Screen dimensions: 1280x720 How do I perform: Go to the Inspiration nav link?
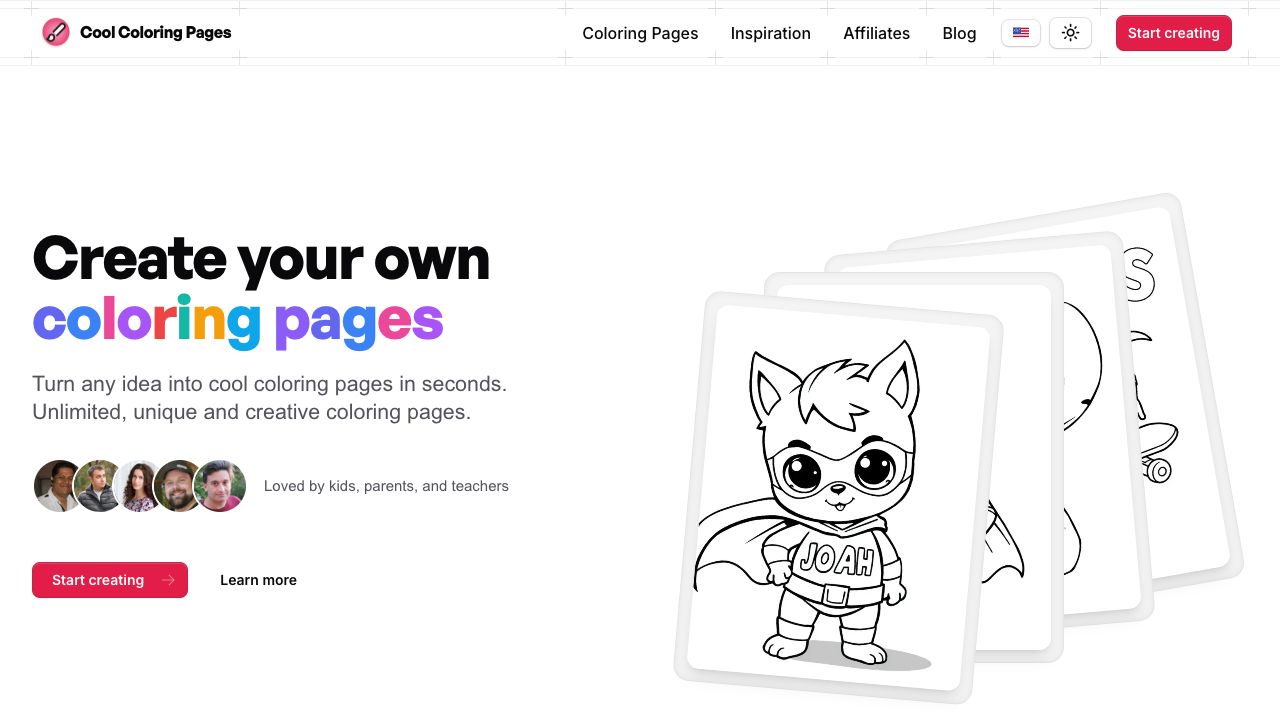[x=770, y=33]
